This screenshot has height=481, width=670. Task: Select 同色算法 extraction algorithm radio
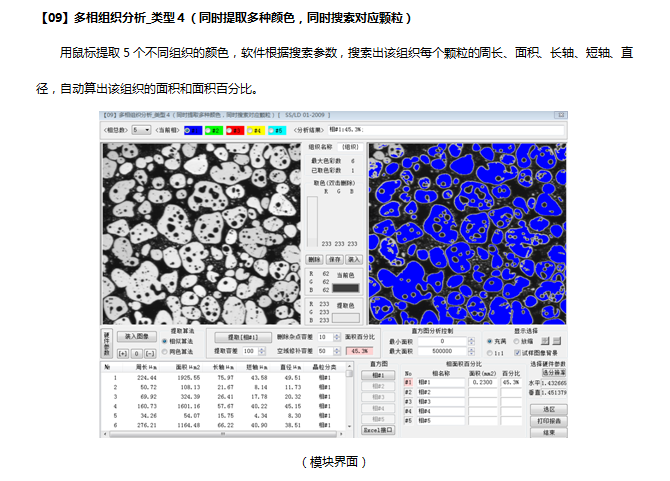click(x=166, y=352)
